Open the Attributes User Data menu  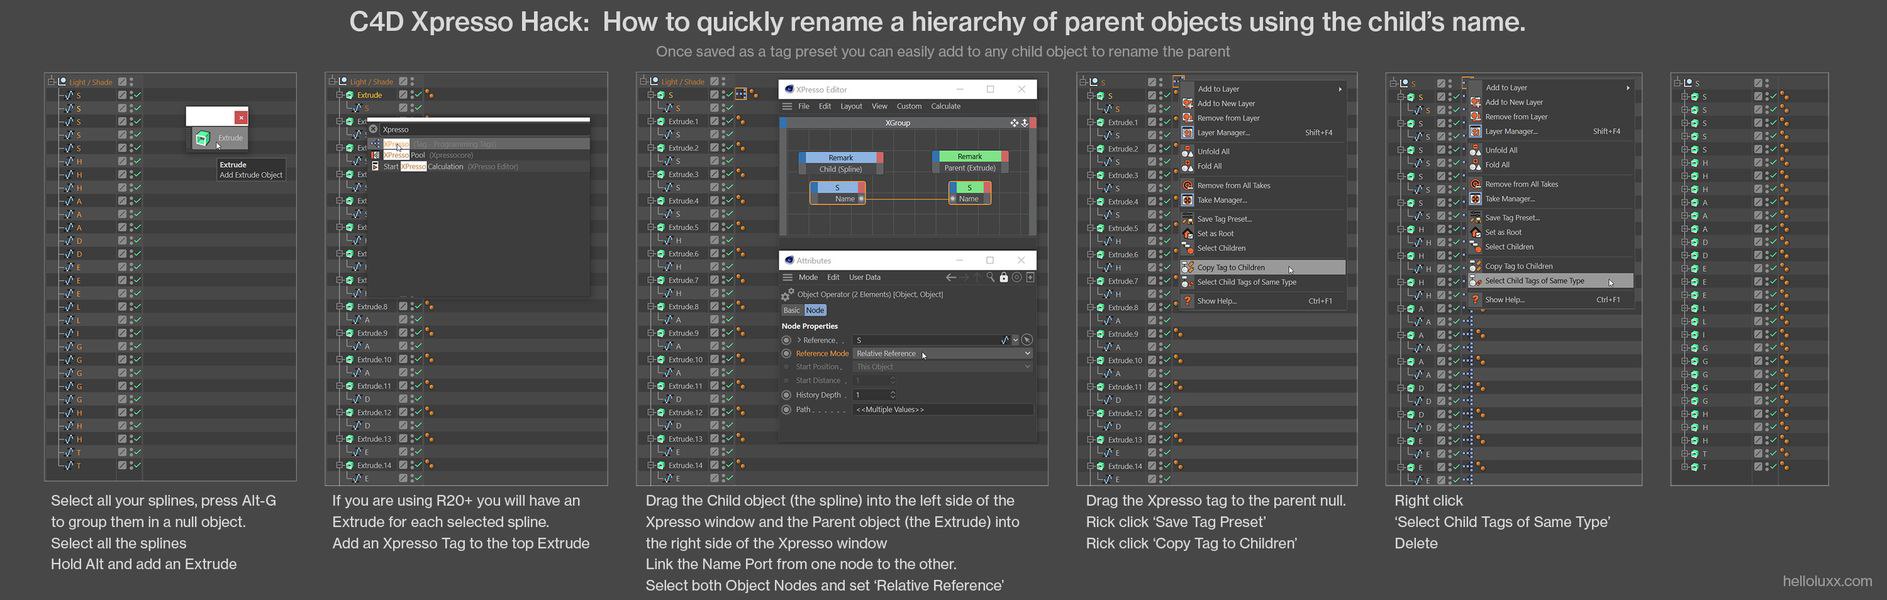click(865, 277)
